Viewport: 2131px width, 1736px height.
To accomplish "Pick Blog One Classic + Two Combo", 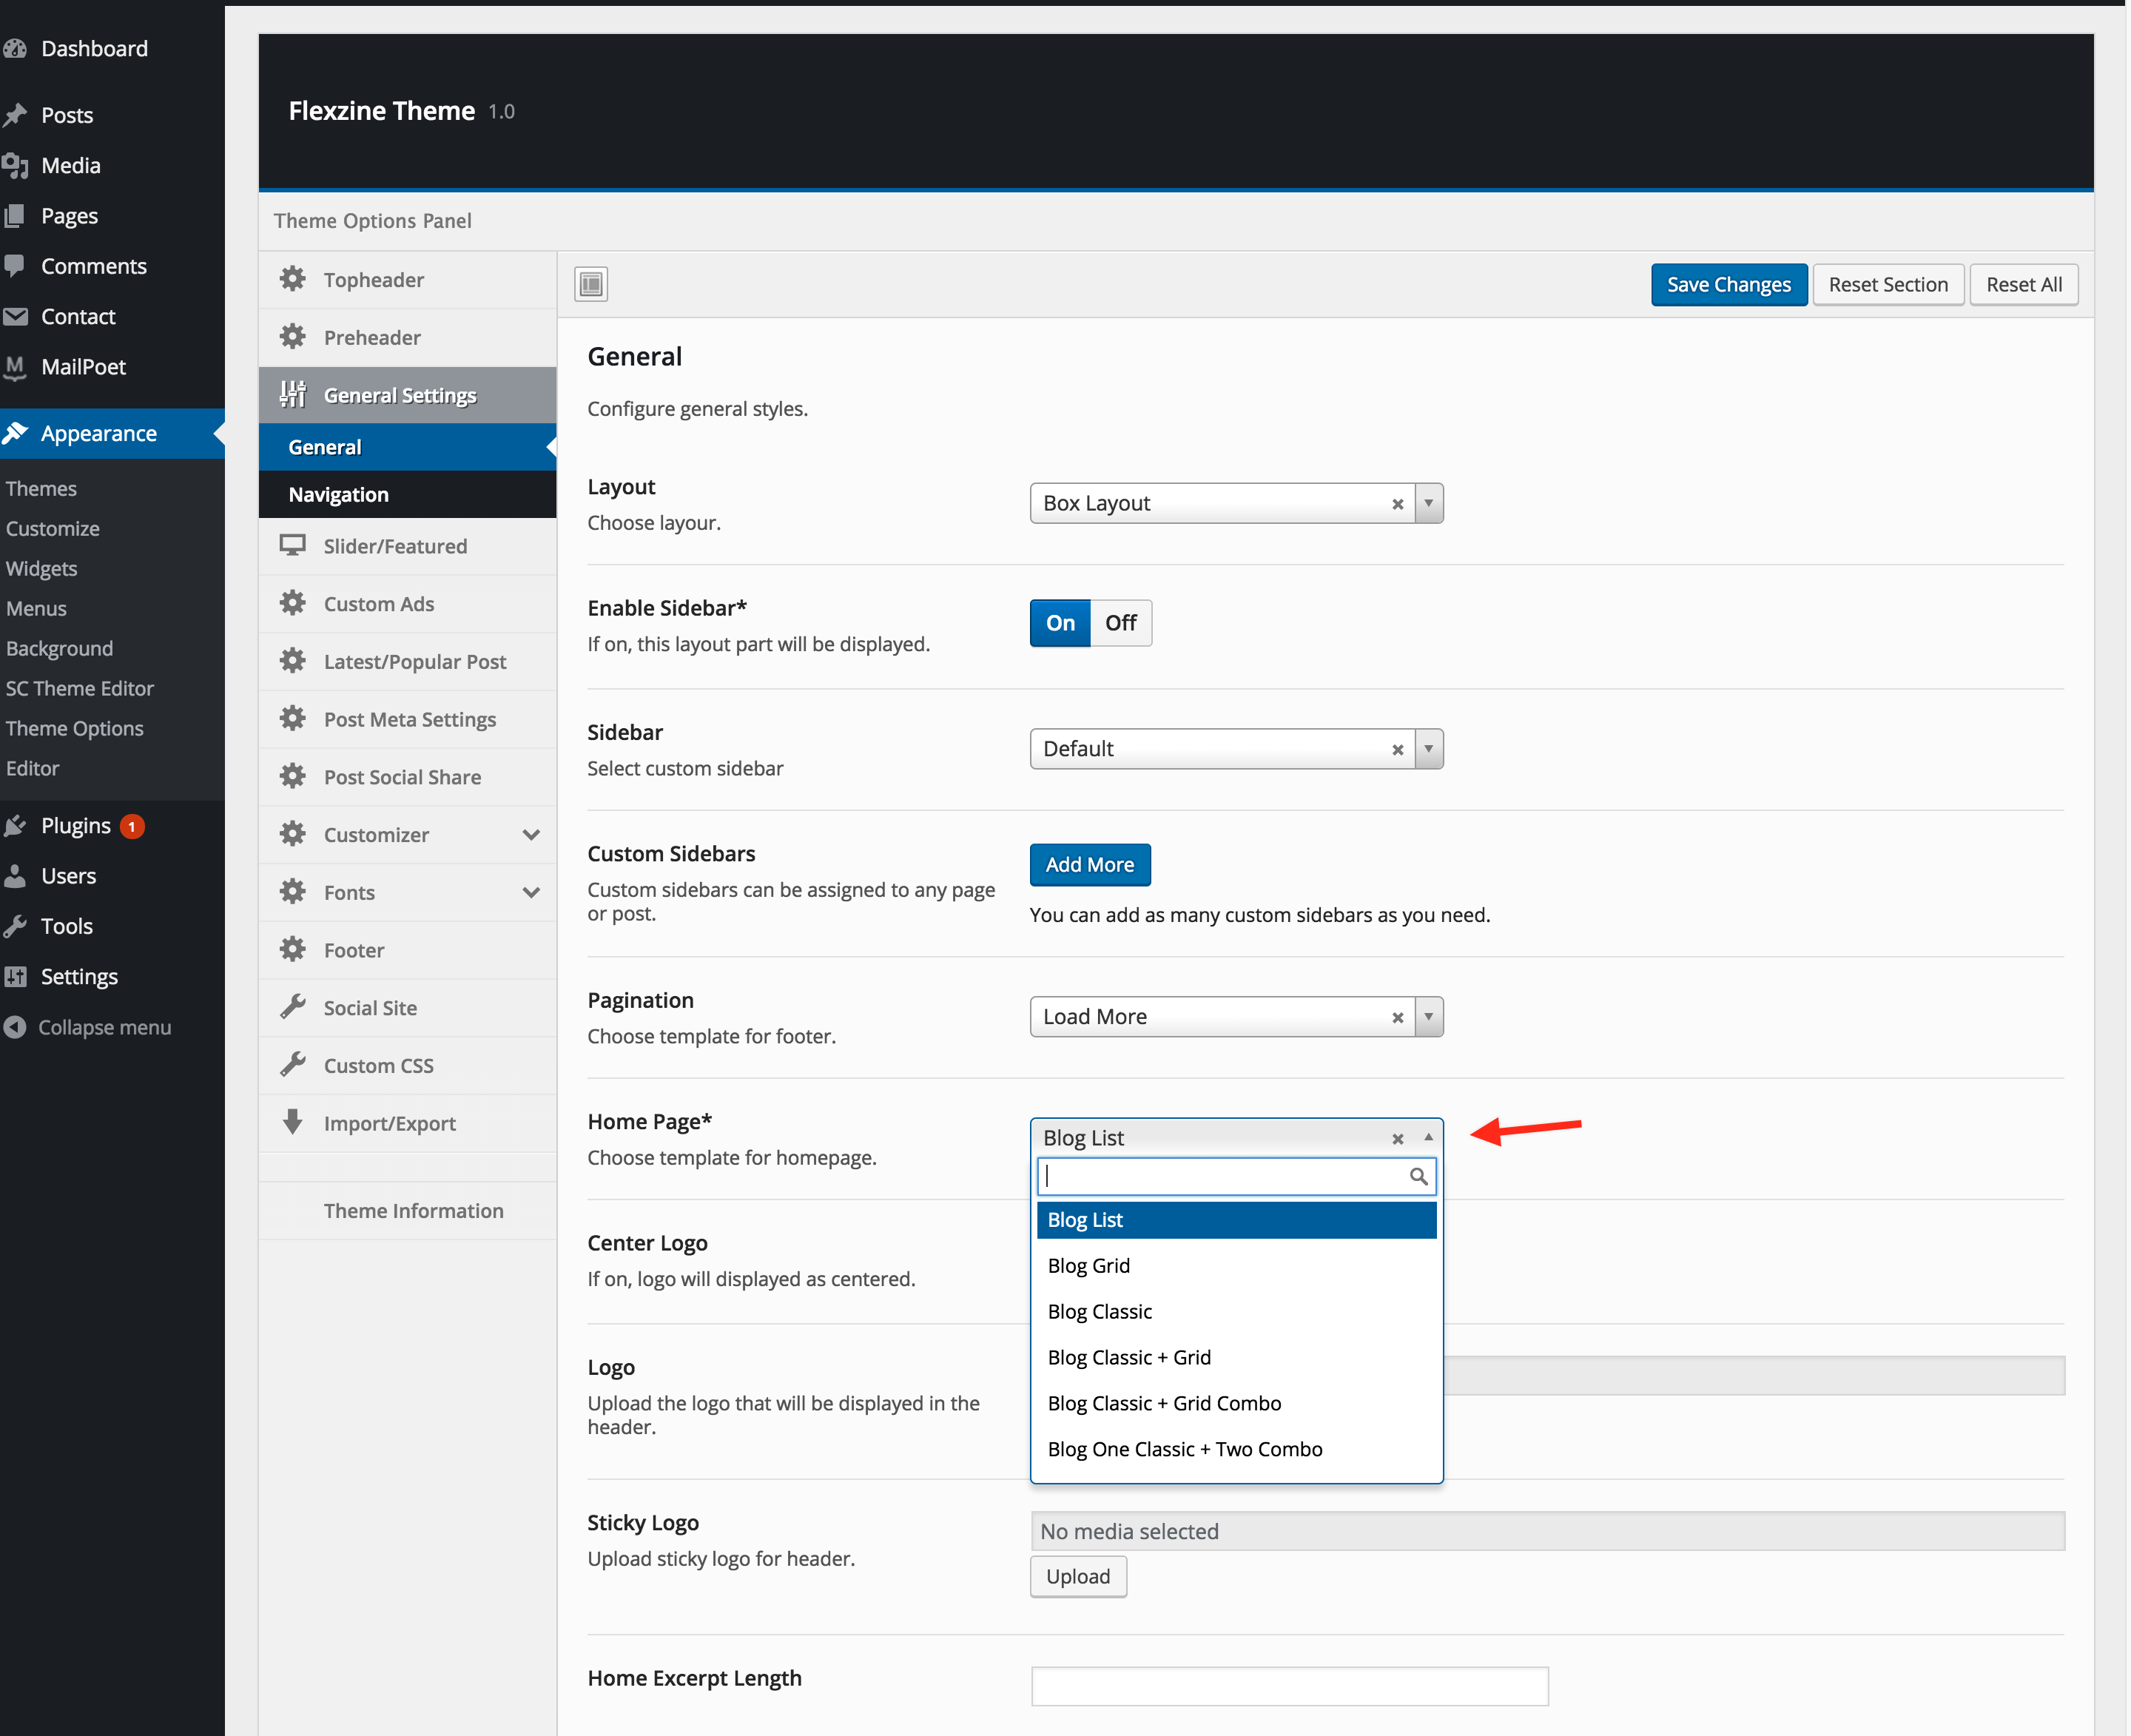I will tap(1237, 1450).
